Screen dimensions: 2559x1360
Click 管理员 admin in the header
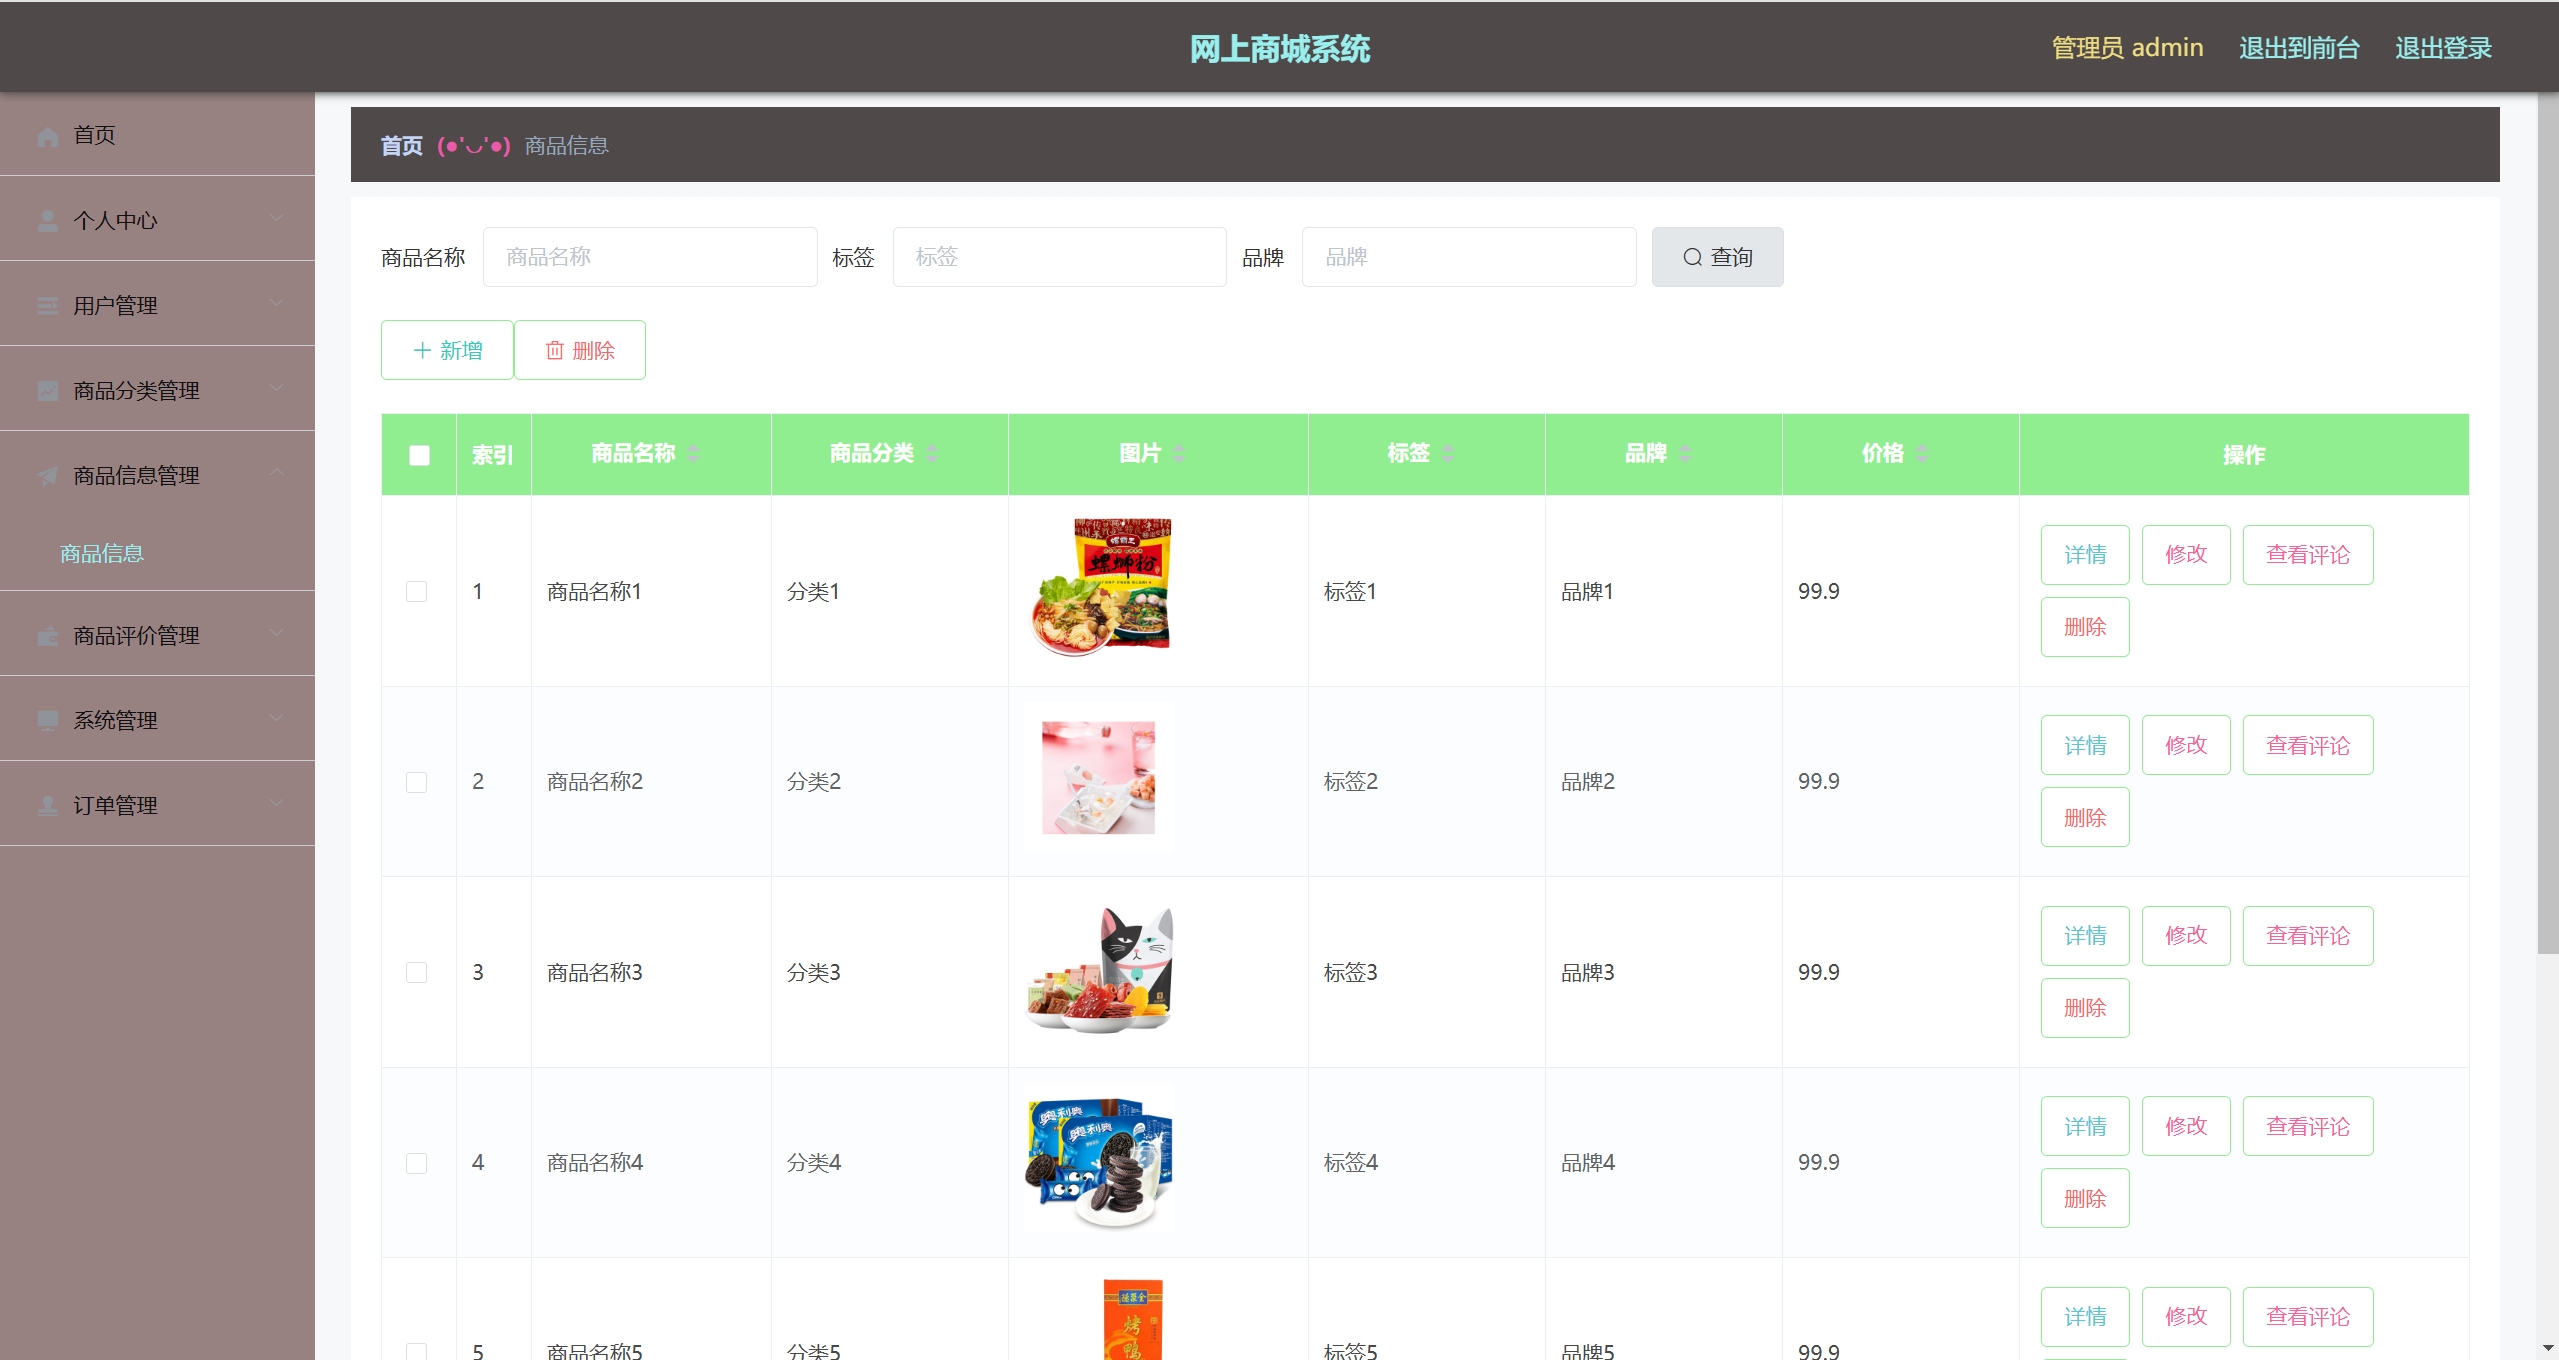2127,48
